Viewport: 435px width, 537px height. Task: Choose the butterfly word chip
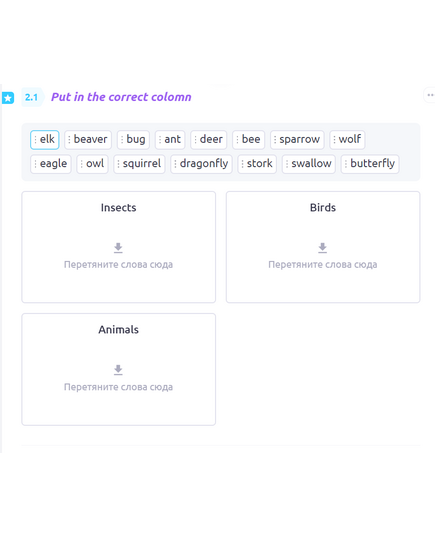370,164
